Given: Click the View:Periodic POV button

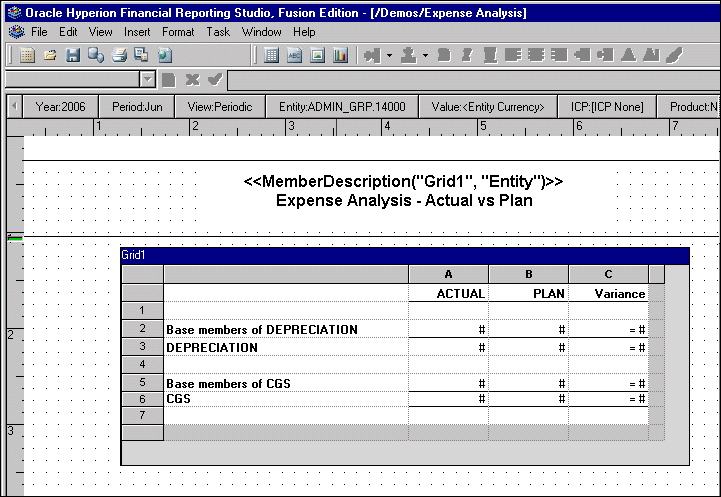Looking at the screenshot, I should pos(220,107).
